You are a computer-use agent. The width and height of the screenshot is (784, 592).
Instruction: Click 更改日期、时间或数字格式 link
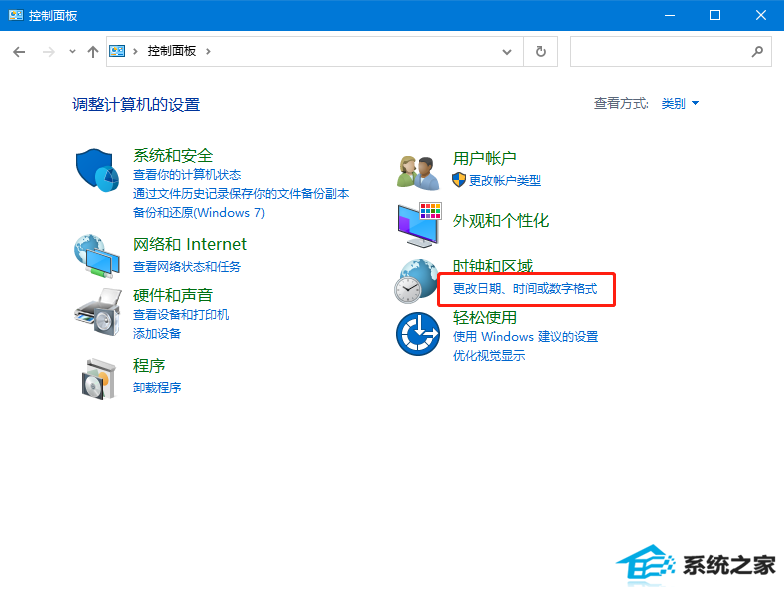click(524, 288)
